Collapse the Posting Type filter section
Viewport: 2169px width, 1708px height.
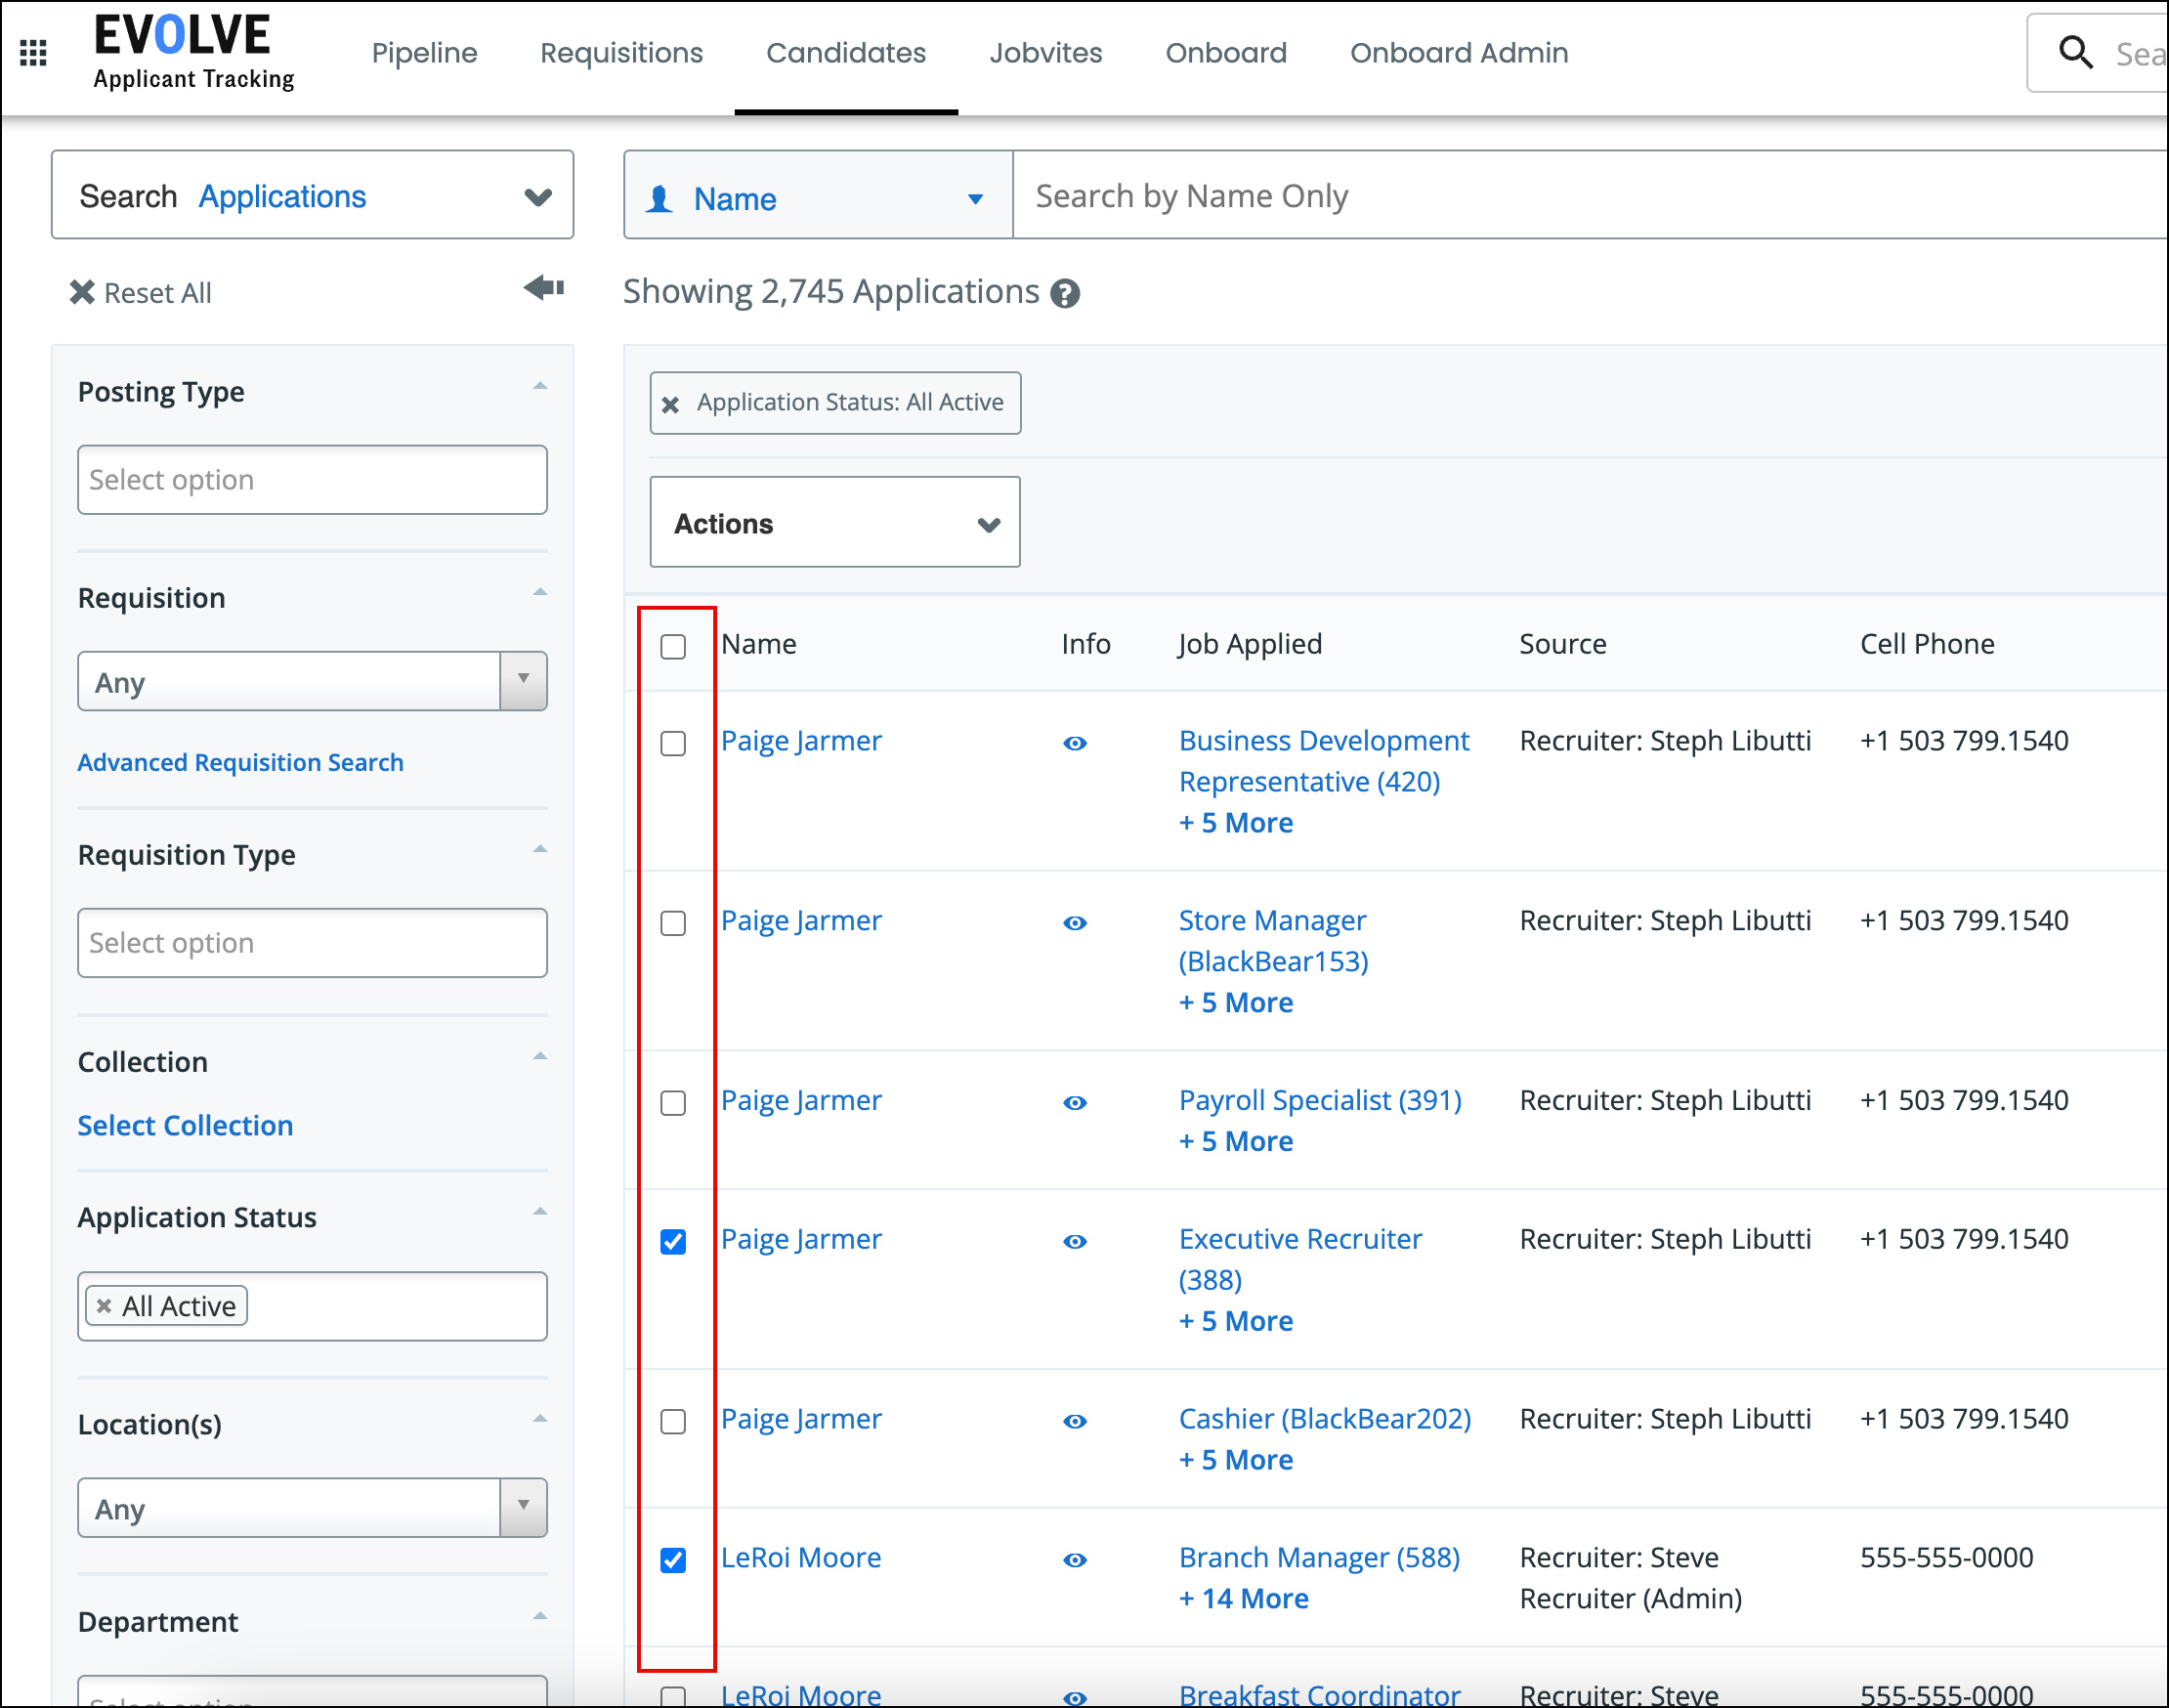coord(540,386)
